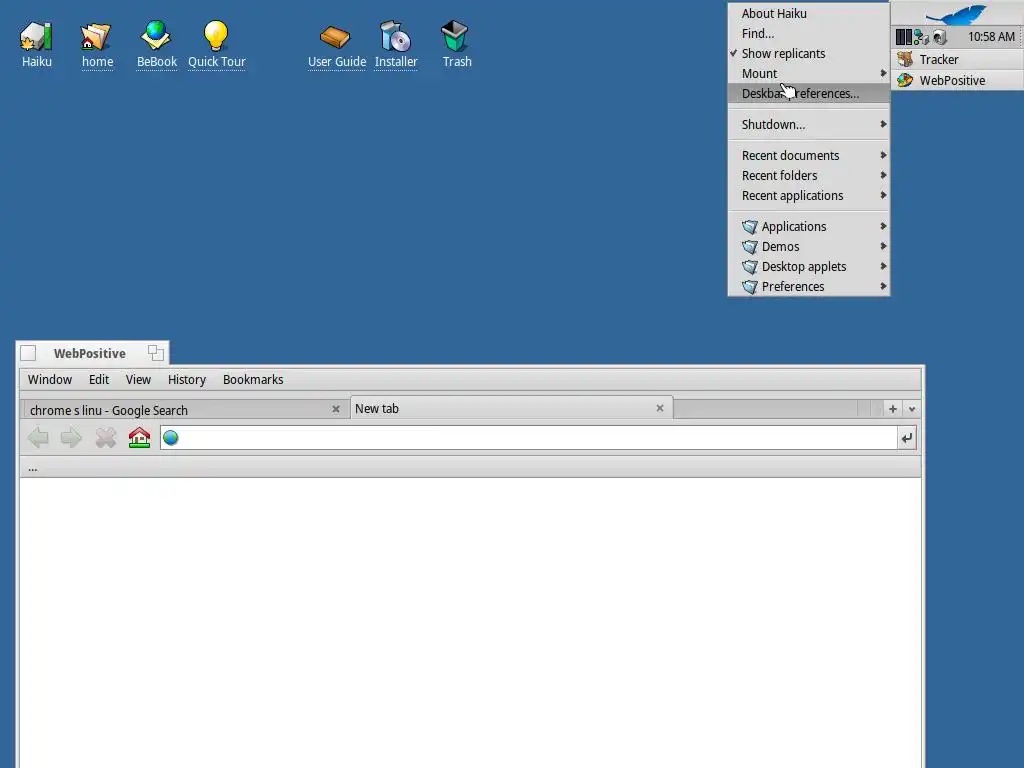
Task: Click the go/enter button beside URL field
Action: coord(907,438)
